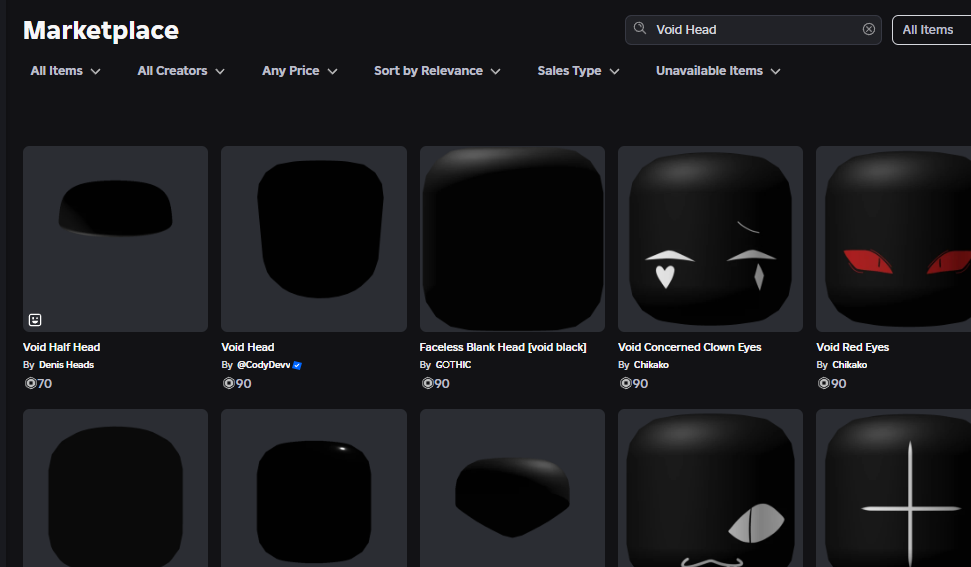Expand Sort by Relevance dropdown
The image size is (971, 567).
pyautogui.click(x=437, y=71)
